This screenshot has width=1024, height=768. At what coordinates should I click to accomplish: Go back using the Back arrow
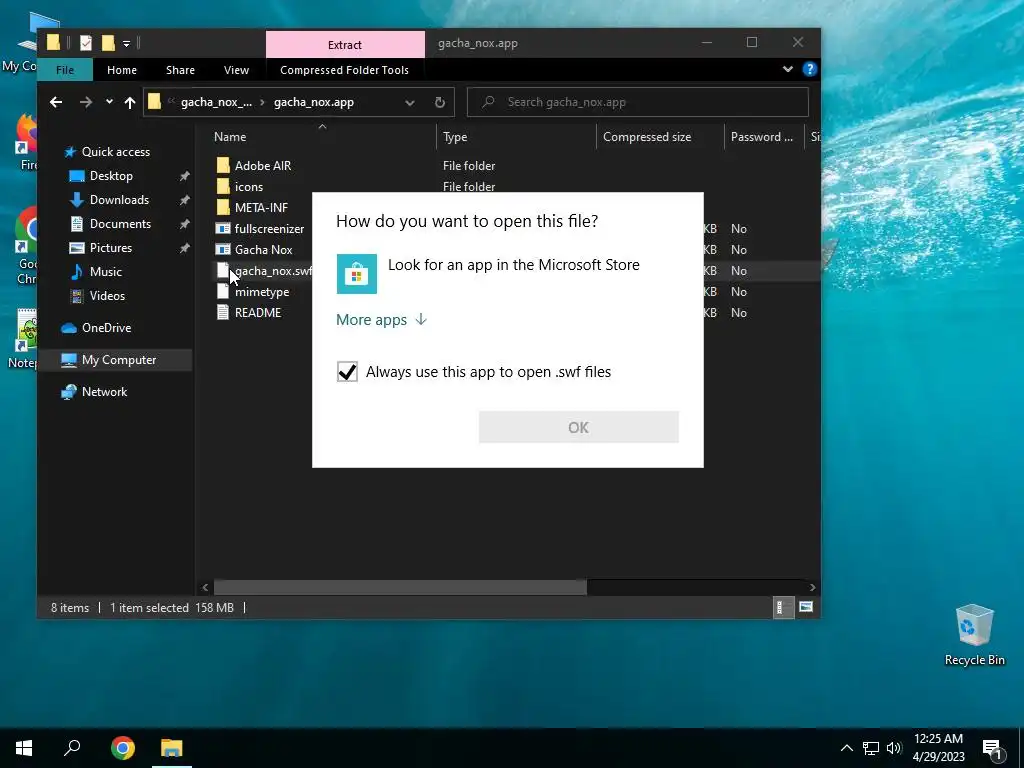pyautogui.click(x=56, y=102)
